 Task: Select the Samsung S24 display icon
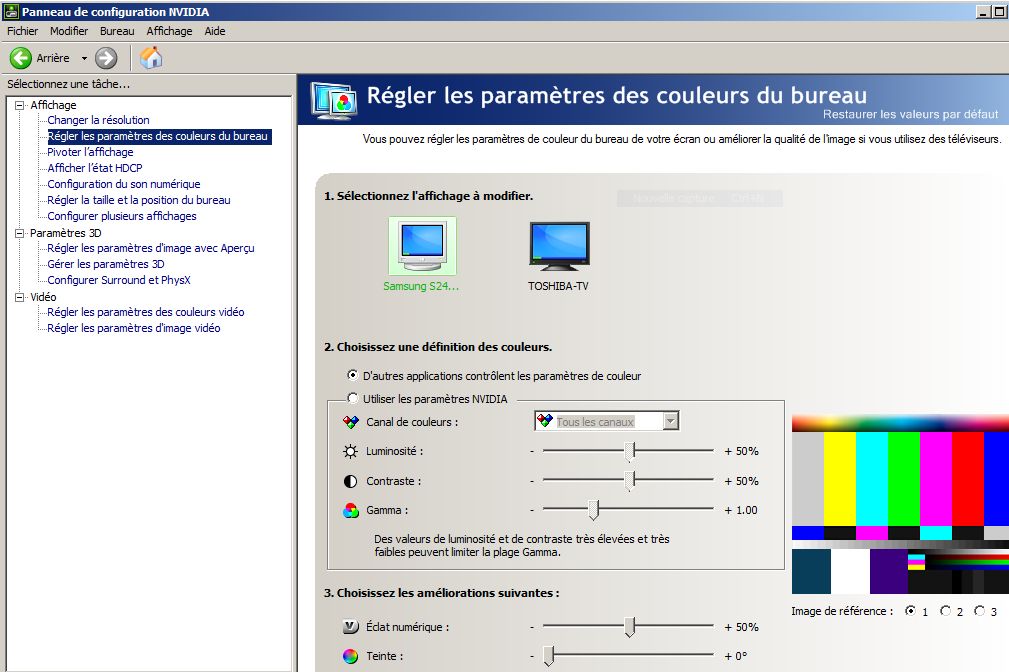(x=422, y=246)
